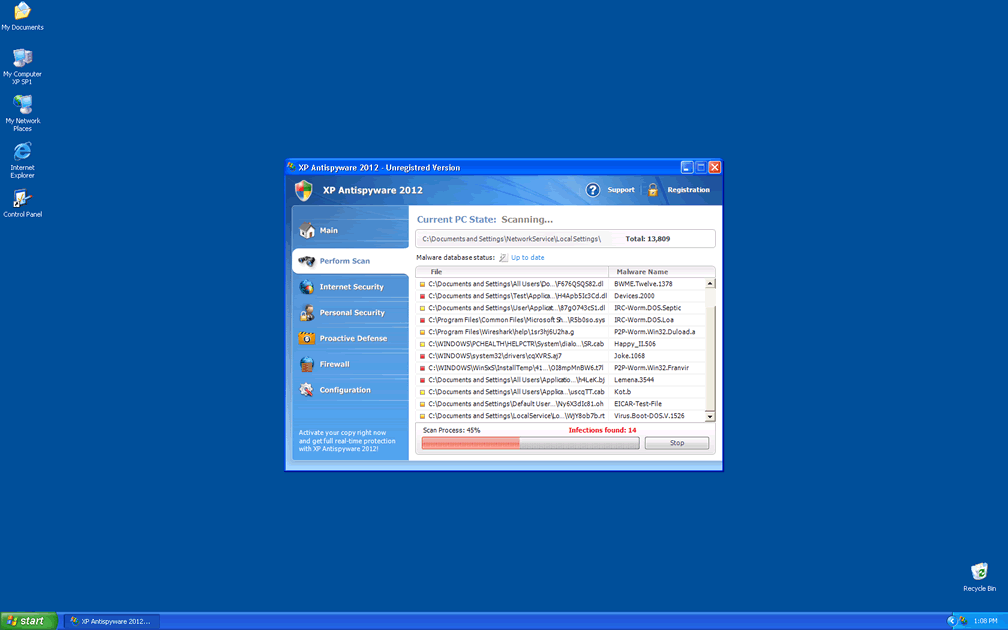Click the Firewall brick-wall icon
Screen dimensions: 1008x630
pos(305,364)
